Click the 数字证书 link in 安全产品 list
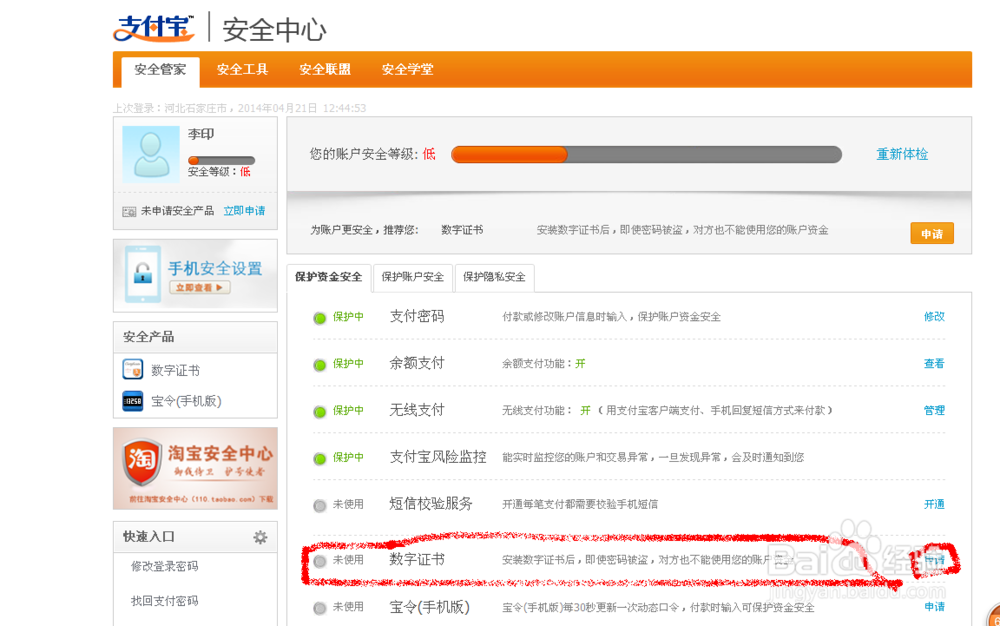Viewport: 1000px width, 626px height. pyautogui.click(x=175, y=370)
